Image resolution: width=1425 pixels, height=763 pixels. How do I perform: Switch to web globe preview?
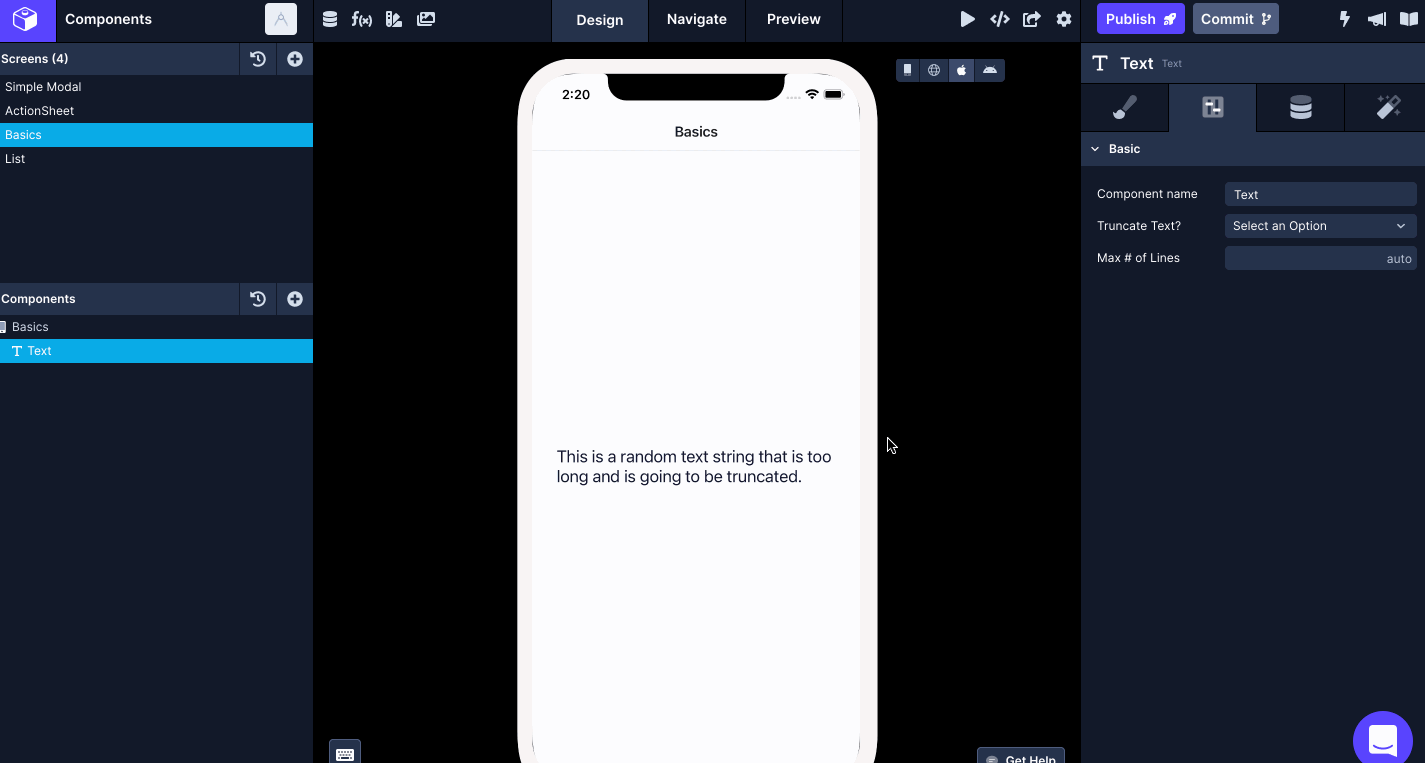(934, 70)
